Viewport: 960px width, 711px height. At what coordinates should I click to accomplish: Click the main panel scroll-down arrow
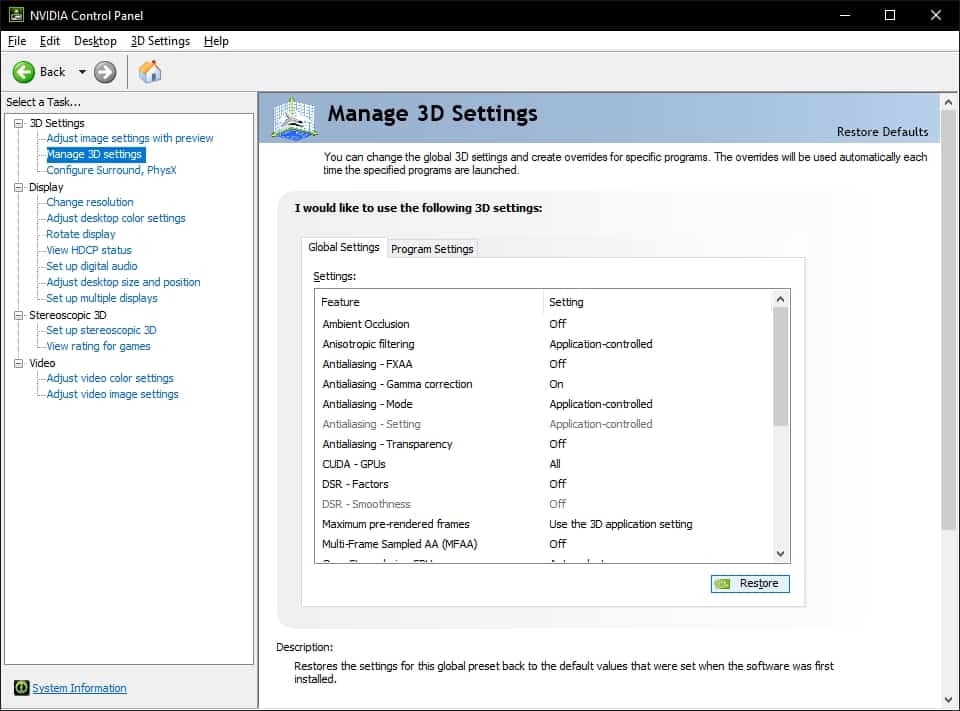(948, 699)
